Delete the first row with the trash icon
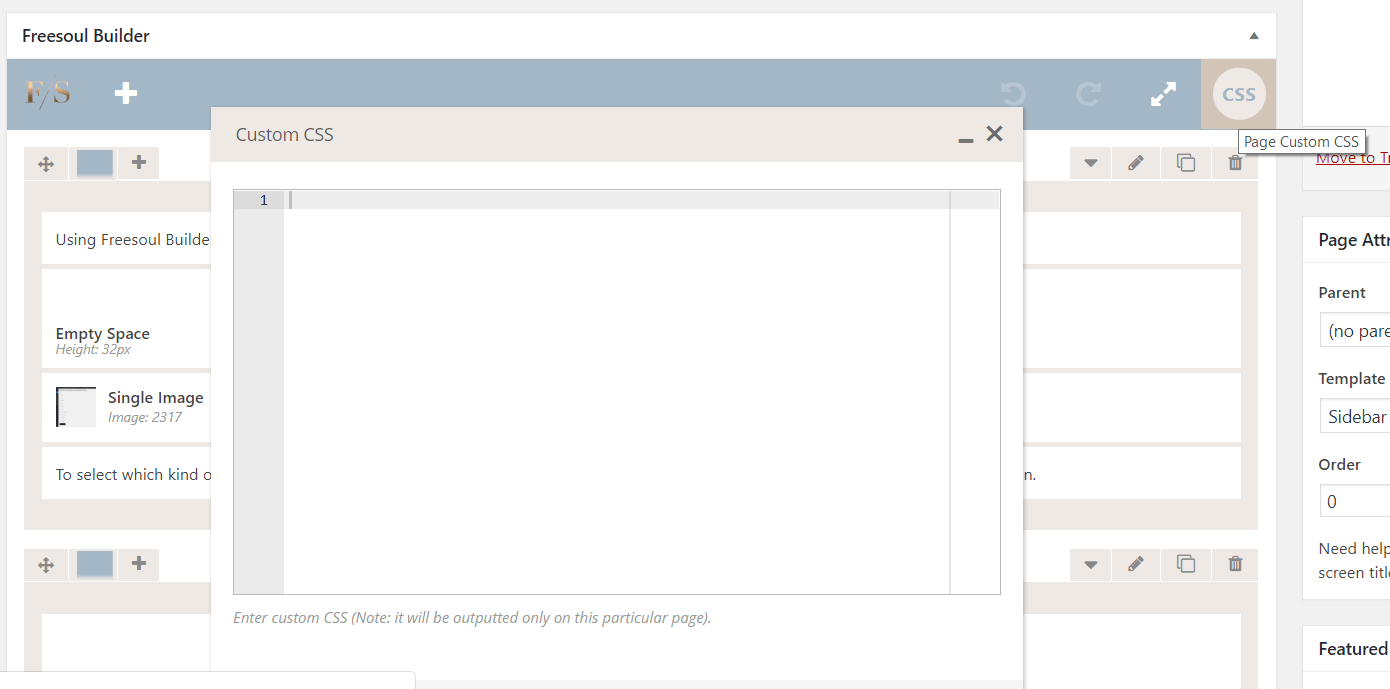Image resolution: width=1390 pixels, height=689 pixels. click(x=1235, y=163)
